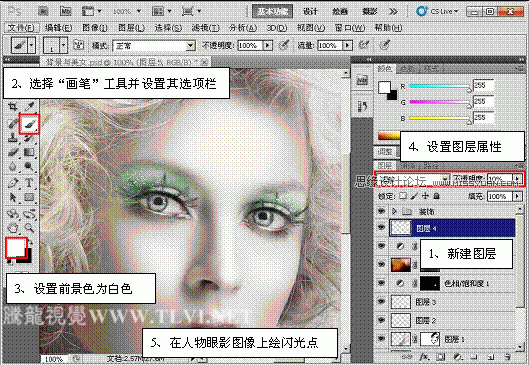Open the 编辑(E) menu
The height and width of the screenshot is (365, 529).
[x=58, y=28]
